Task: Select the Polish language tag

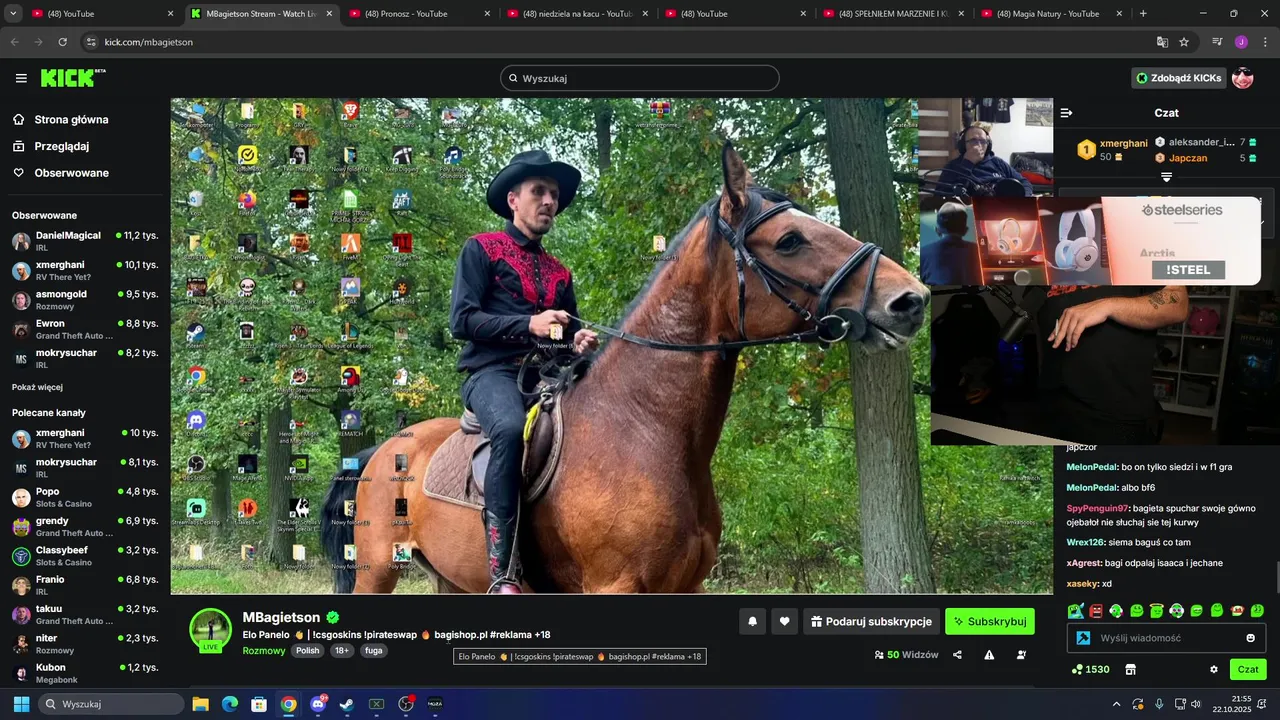Action: pyautogui.click(x=308, y=650)
